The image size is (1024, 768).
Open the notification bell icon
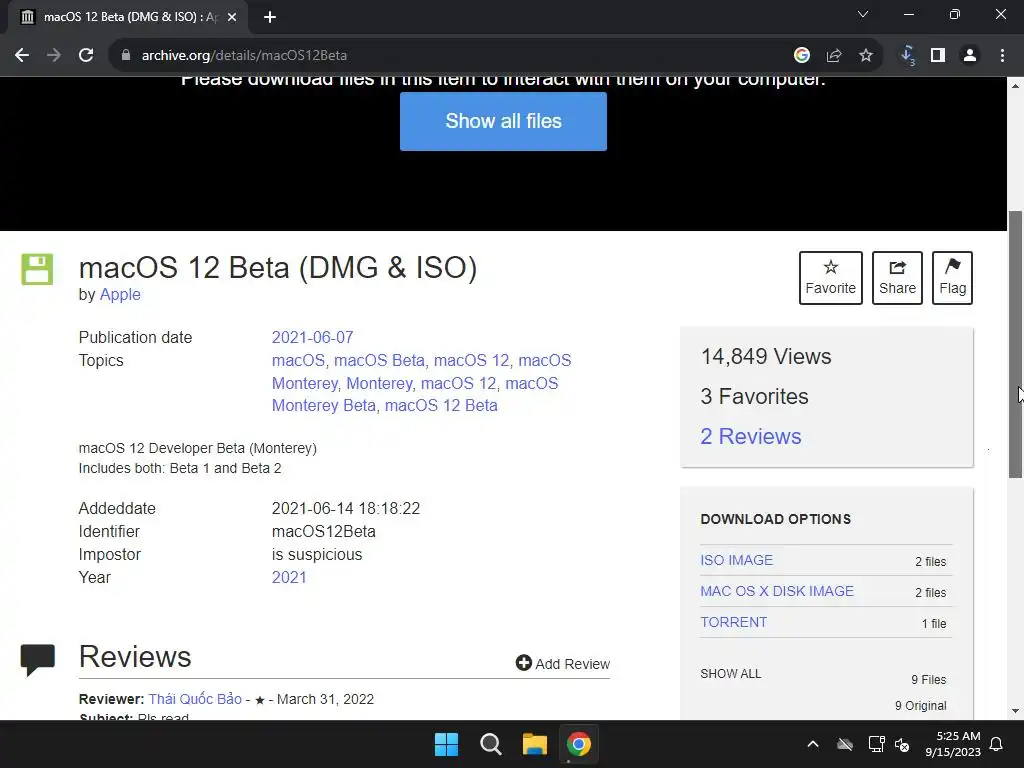(x=997, y=744)
